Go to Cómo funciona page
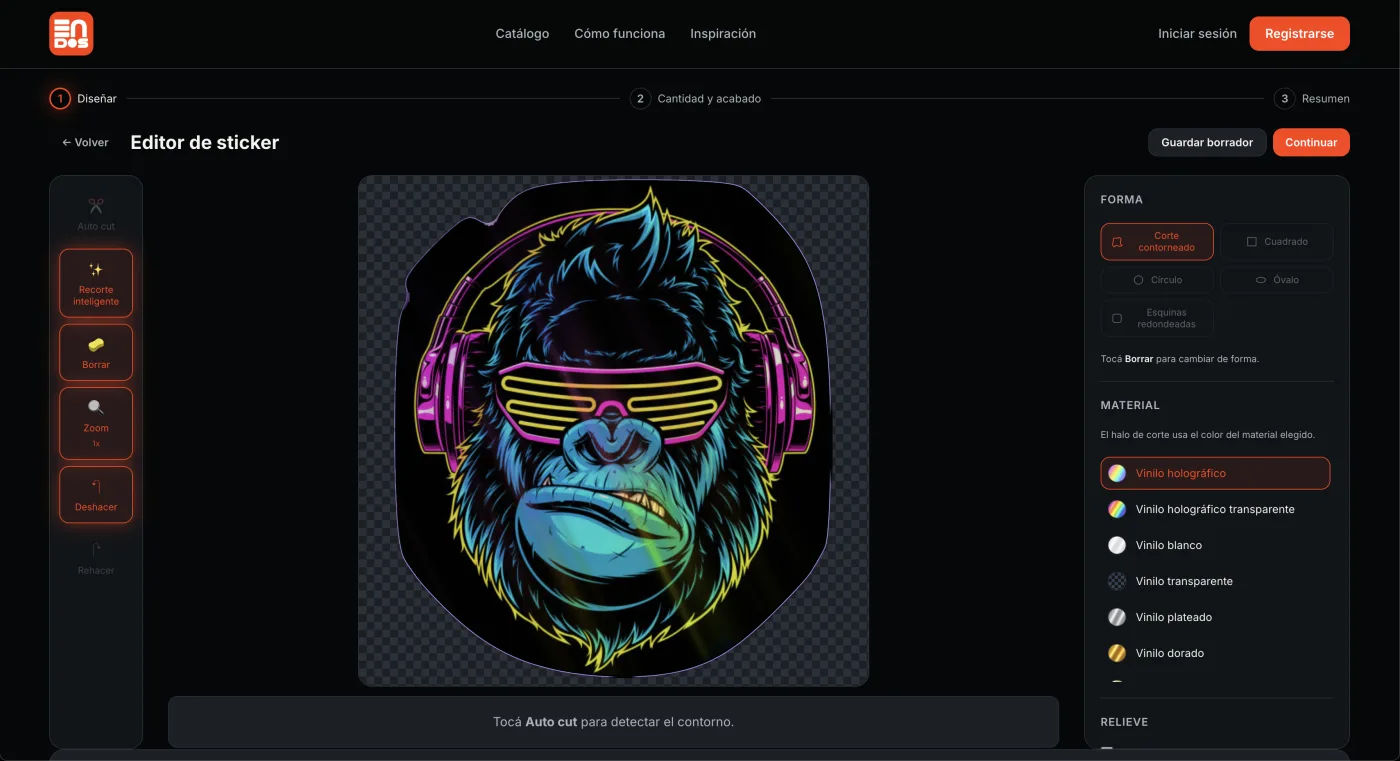The image size is (1400, 761). (620, 34)
